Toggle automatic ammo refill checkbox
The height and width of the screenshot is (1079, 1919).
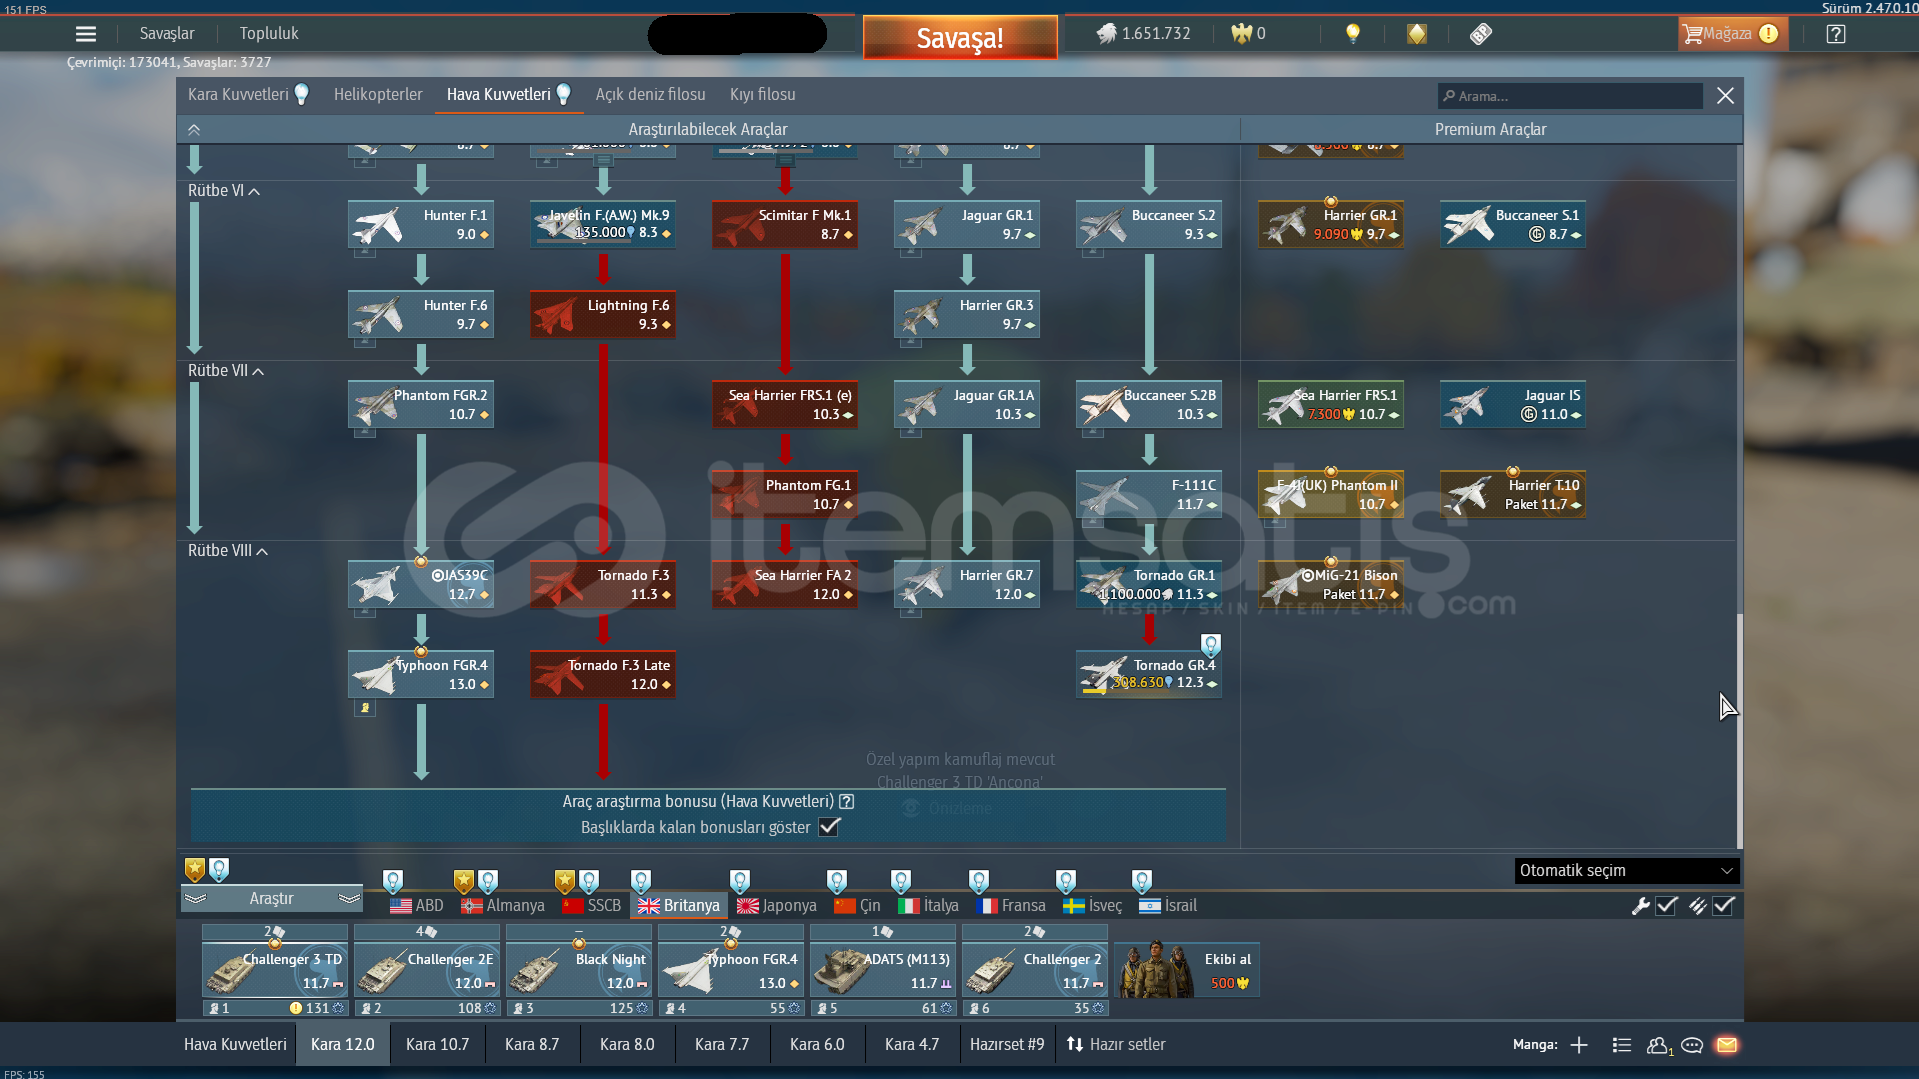(1723, 906)
